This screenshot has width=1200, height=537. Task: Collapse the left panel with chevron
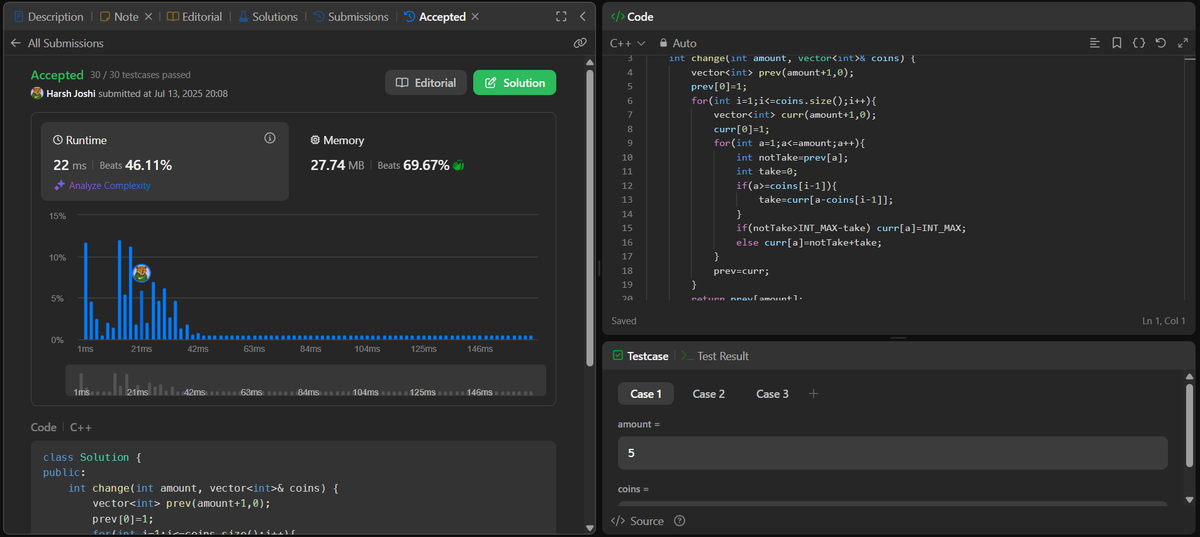[x=582, y=17]
